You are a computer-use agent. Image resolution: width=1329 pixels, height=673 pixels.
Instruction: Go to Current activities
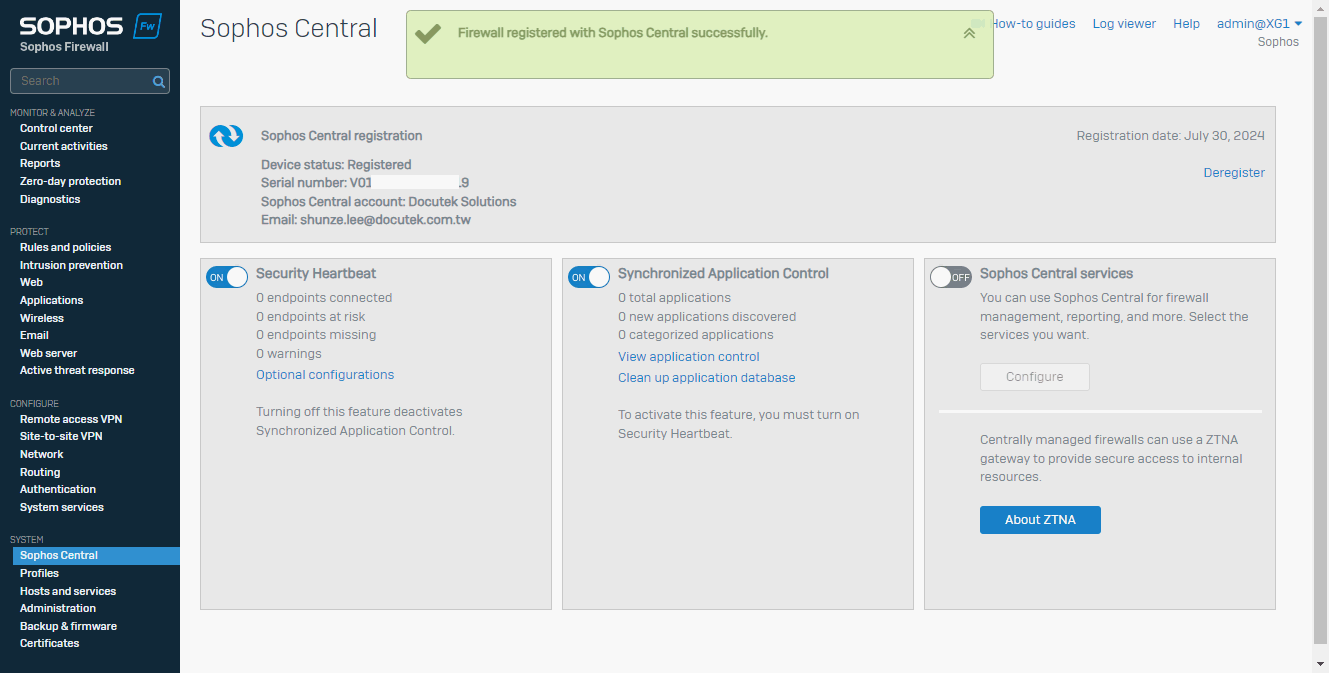64,146
